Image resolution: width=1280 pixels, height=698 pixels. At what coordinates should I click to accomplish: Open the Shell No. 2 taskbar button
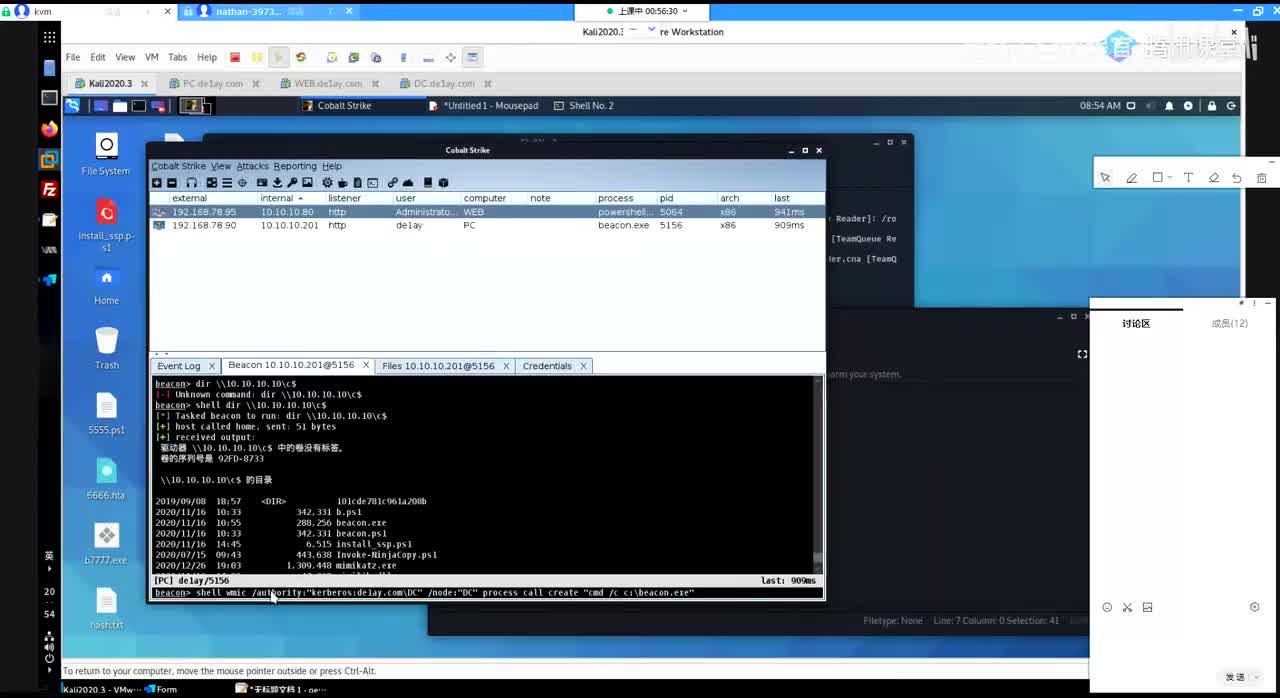click(x=584, y=106)
